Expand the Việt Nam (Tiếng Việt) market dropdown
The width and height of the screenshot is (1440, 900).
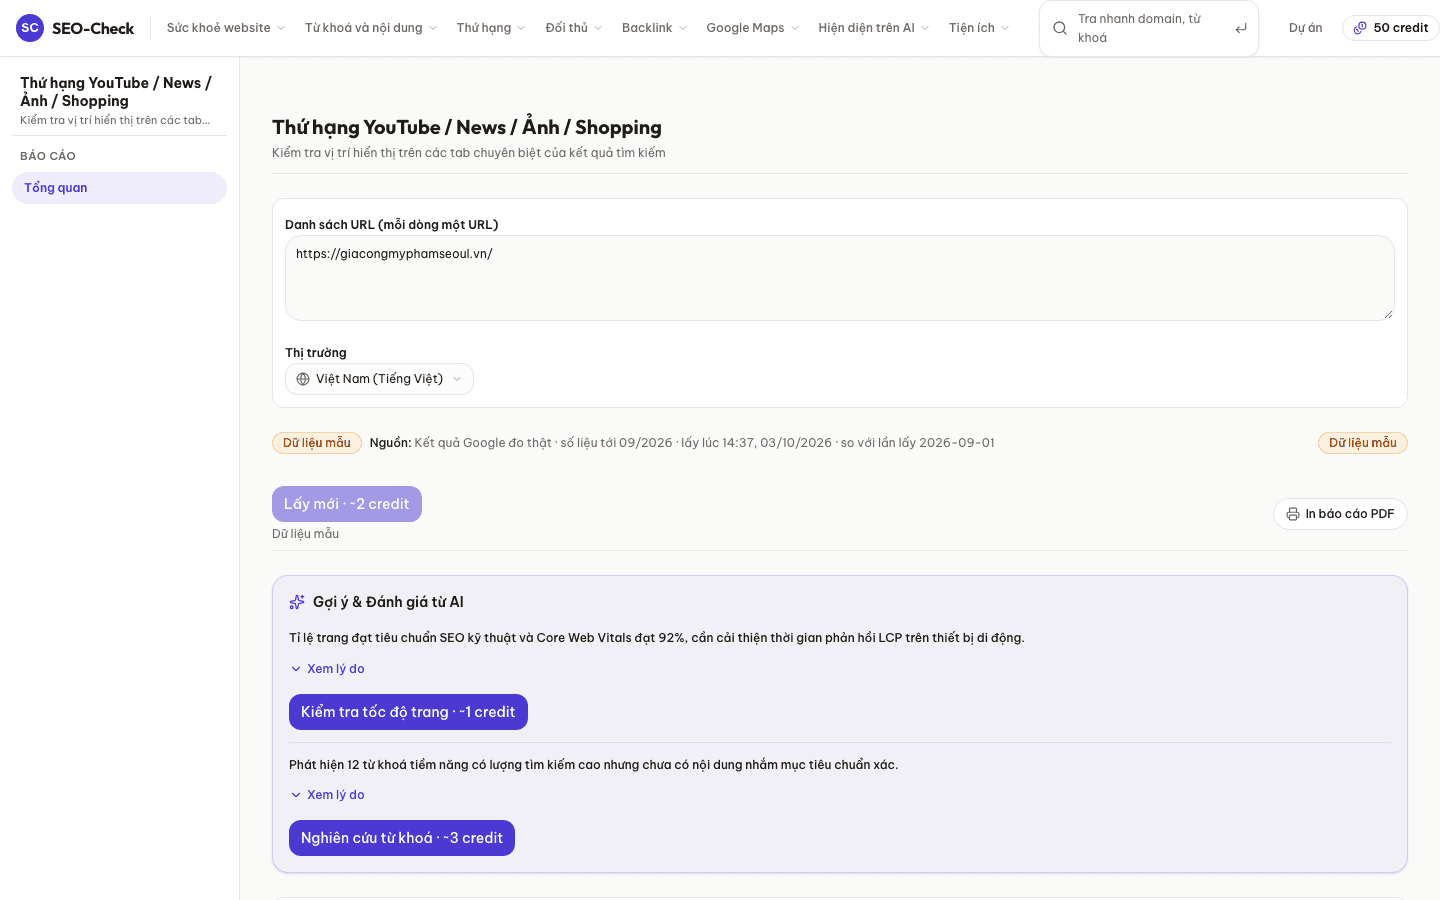[379, 379]
